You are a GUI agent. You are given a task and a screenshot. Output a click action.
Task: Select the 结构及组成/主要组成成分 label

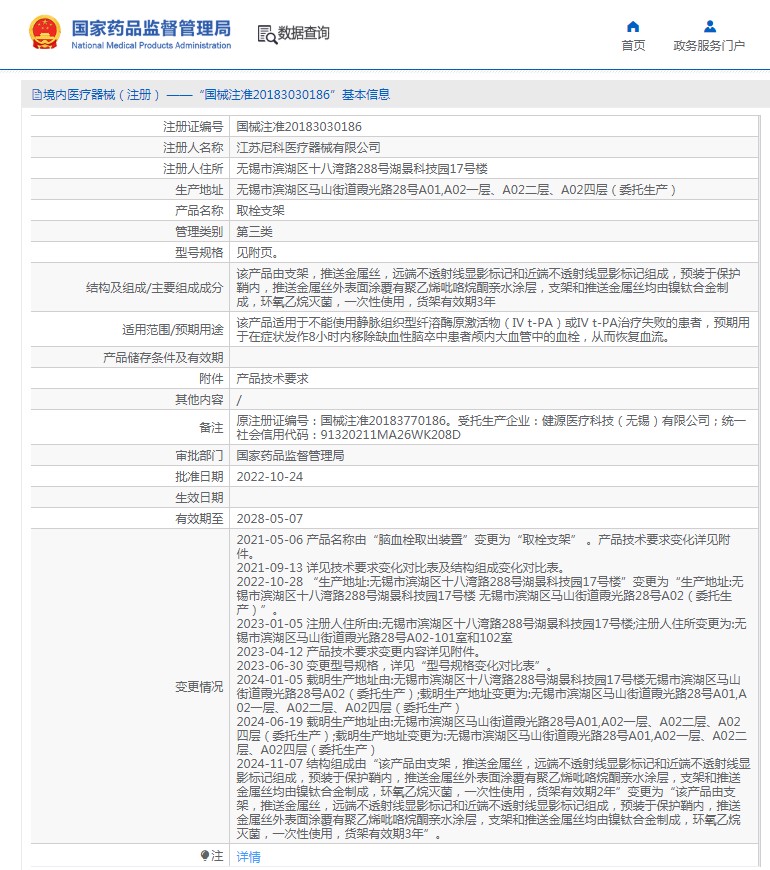tap(154, 287)
